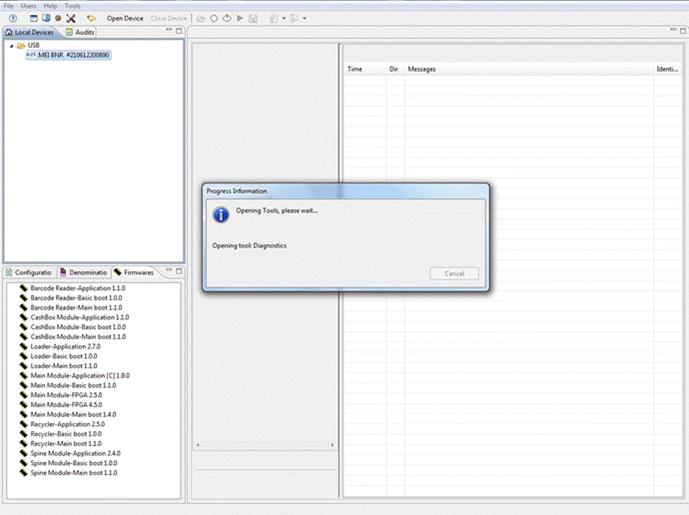
Task: Select CashBox Module-Basic boot 1.0.0
Action: pyautogui.click(x=73, y=327)
